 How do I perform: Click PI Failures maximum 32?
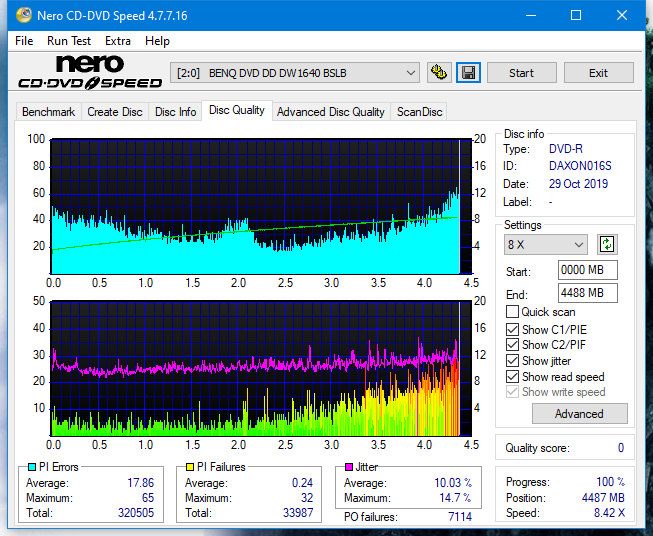pyautogui.click(x=307, y=498)
